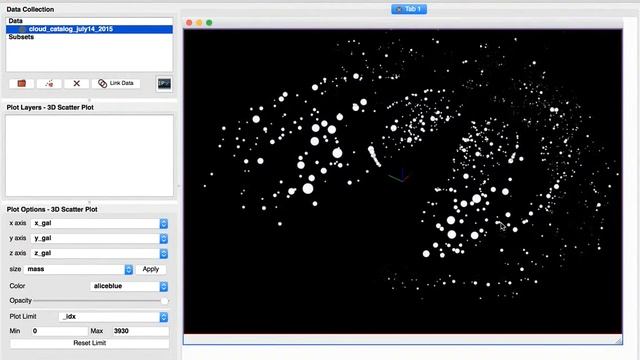The image size is (640, 360).
Task: Click the colored axes marker in 3D plot
Action: [x=400, y=176]
